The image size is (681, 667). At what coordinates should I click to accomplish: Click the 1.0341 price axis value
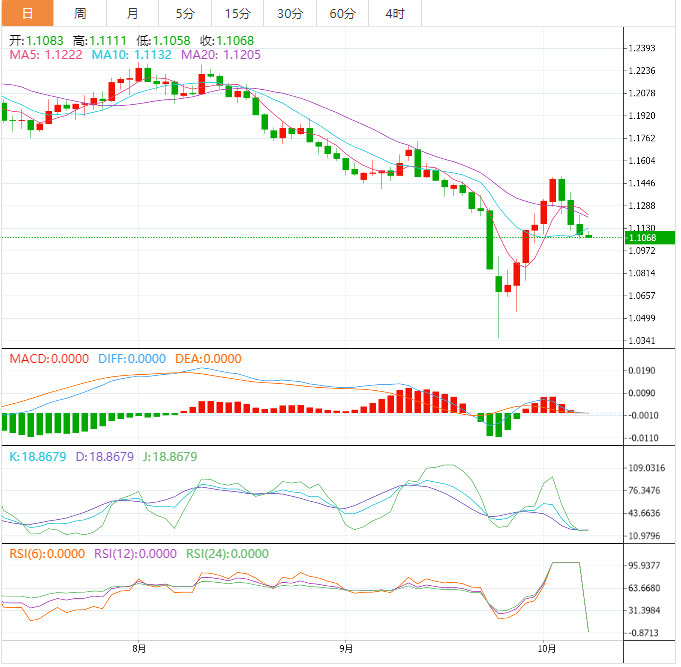pyautogui.click(x=642, y=341)
